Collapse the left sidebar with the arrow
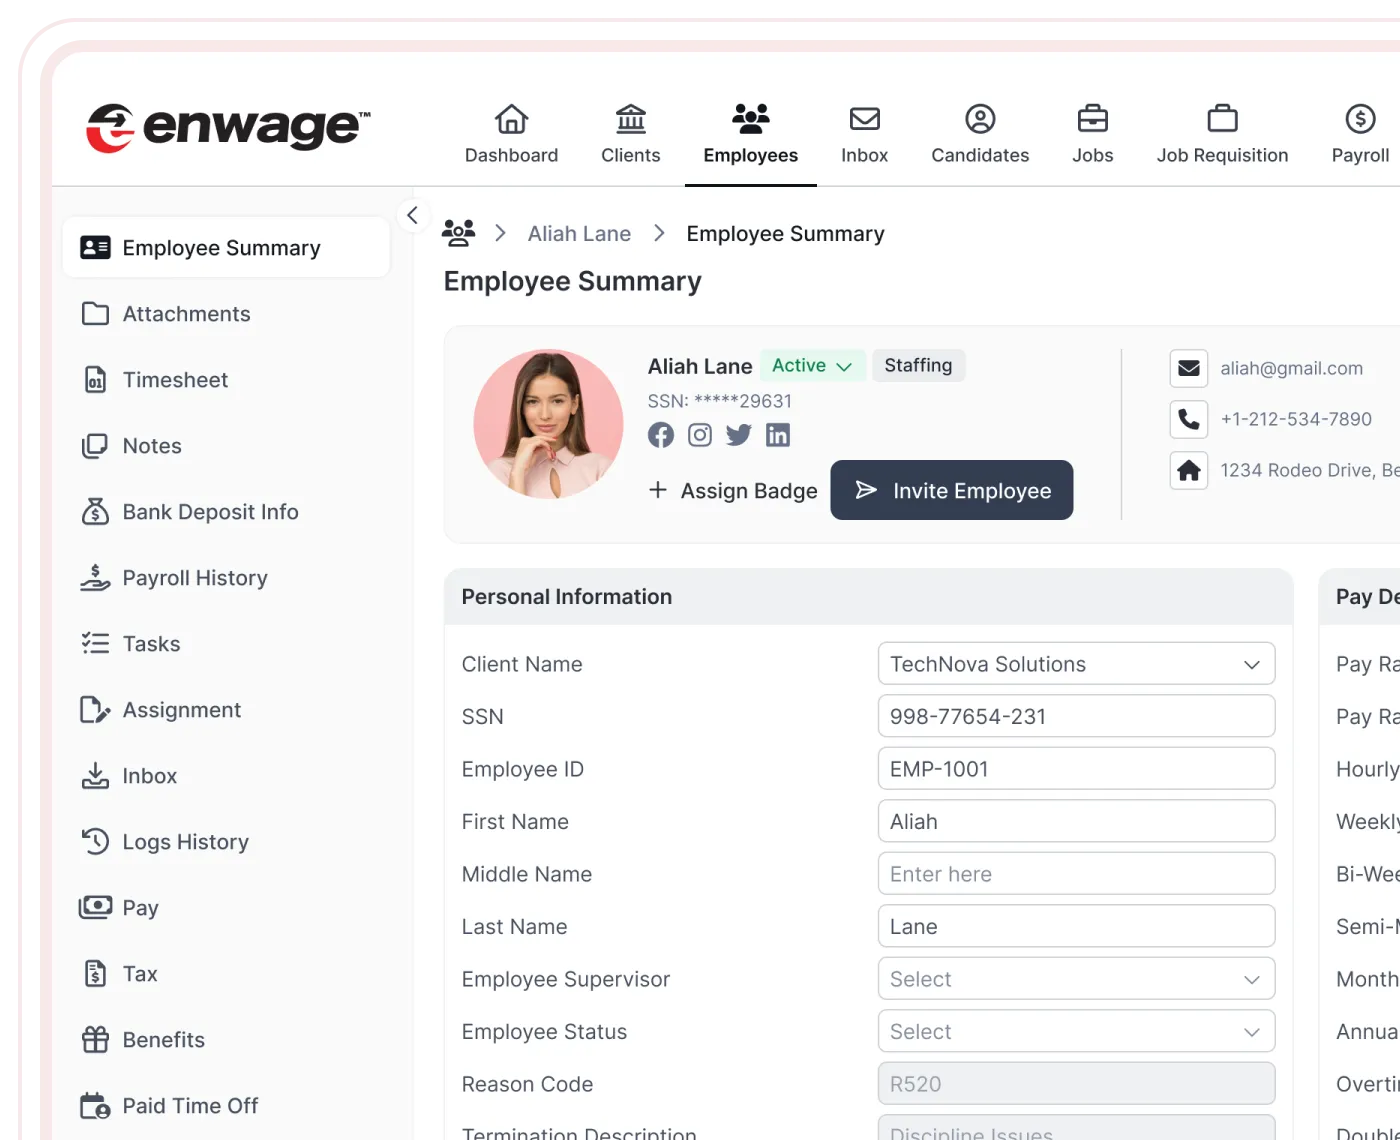This screenshot has height=1140, width=1400. click(x=412, y=215)
